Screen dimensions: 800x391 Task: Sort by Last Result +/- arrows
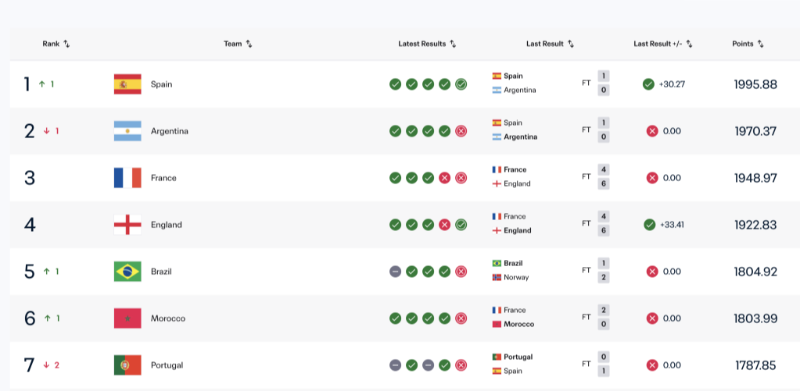click(x=689, y=44)
